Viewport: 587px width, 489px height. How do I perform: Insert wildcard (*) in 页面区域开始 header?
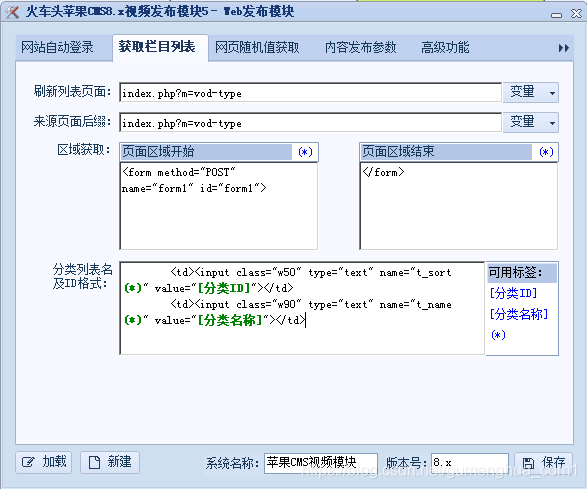pos(305,152)
